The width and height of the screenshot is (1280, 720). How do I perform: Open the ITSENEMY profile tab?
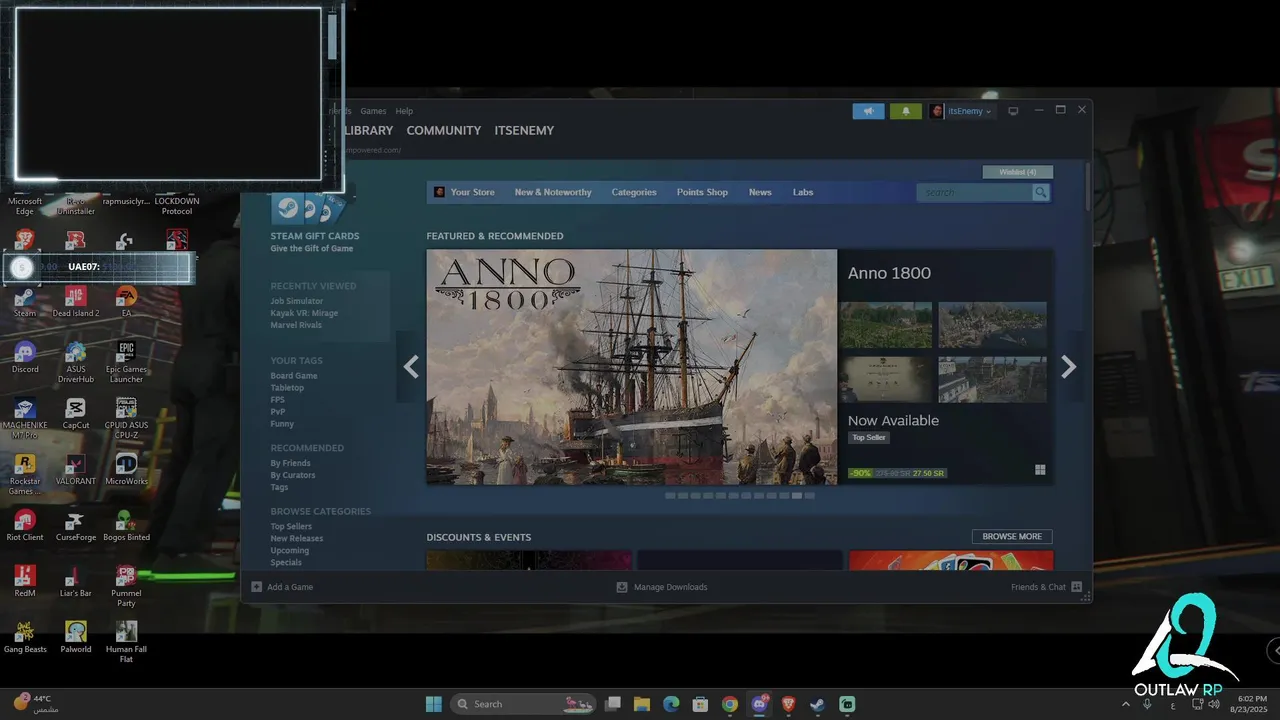(524, 131)
